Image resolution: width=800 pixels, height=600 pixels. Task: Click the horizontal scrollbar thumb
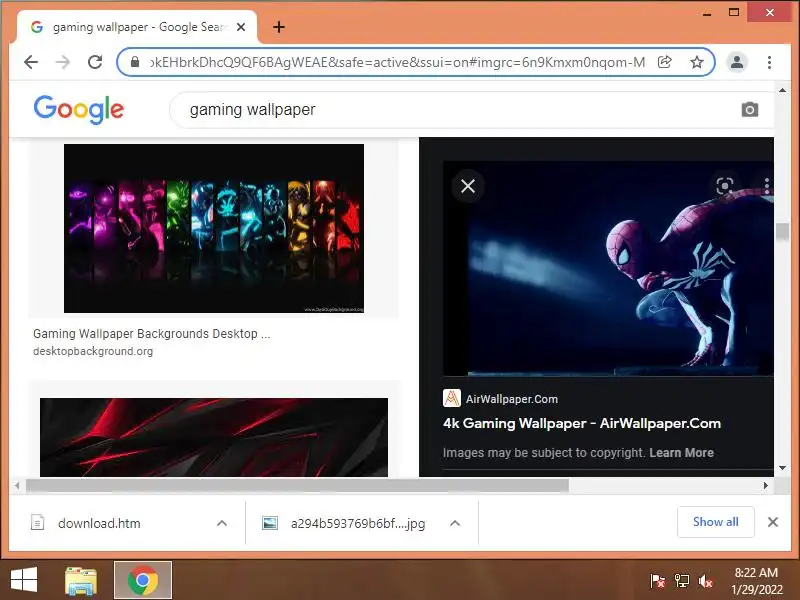(297, 486)
